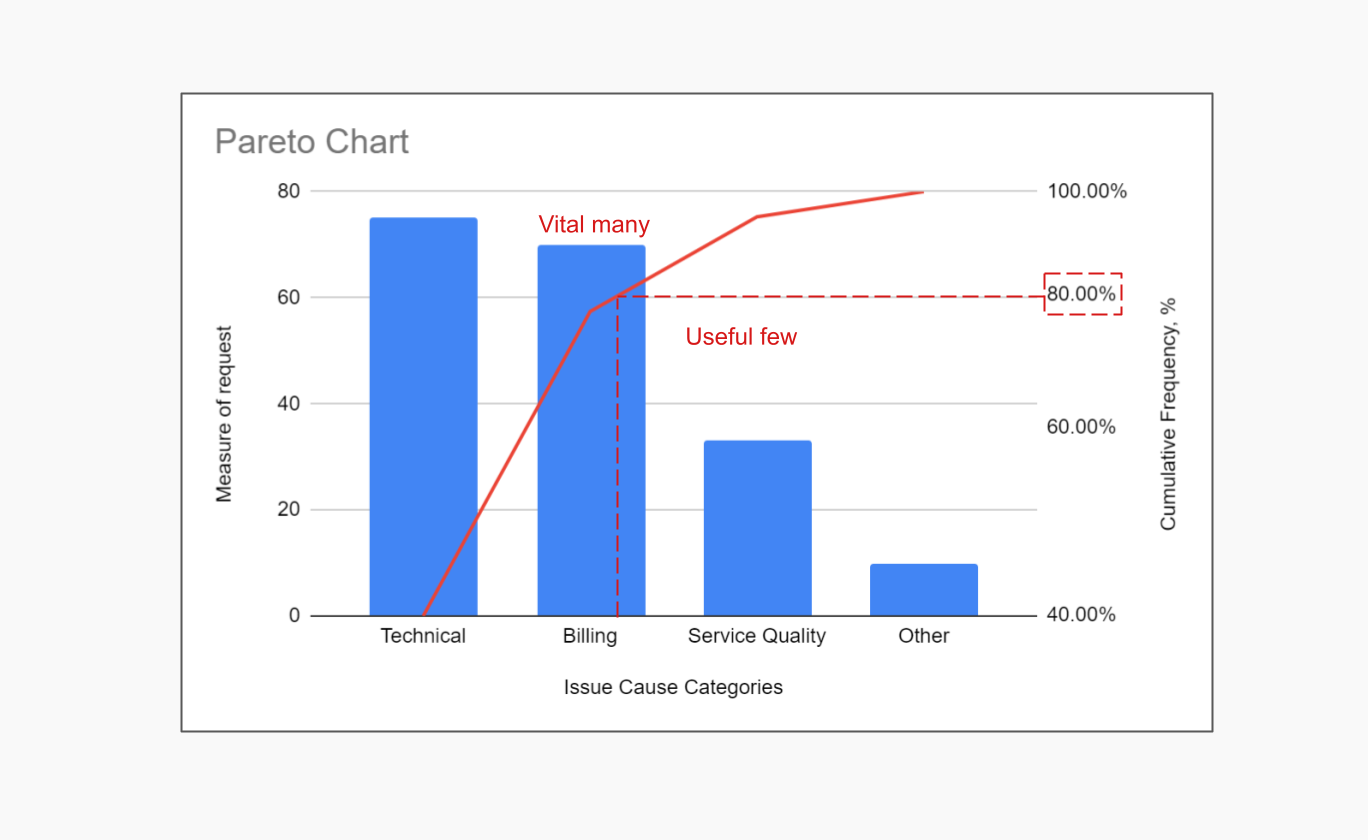Select the 20 tick on left axis

(x=288, y=510)
